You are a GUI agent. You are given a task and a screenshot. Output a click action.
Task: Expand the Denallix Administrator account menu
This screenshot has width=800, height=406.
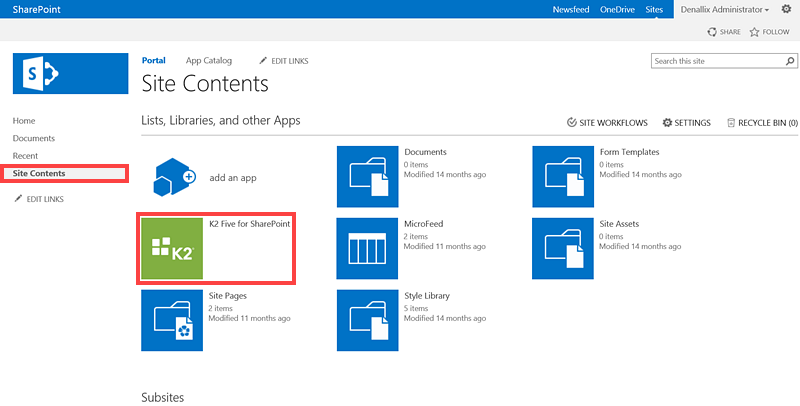724,9
